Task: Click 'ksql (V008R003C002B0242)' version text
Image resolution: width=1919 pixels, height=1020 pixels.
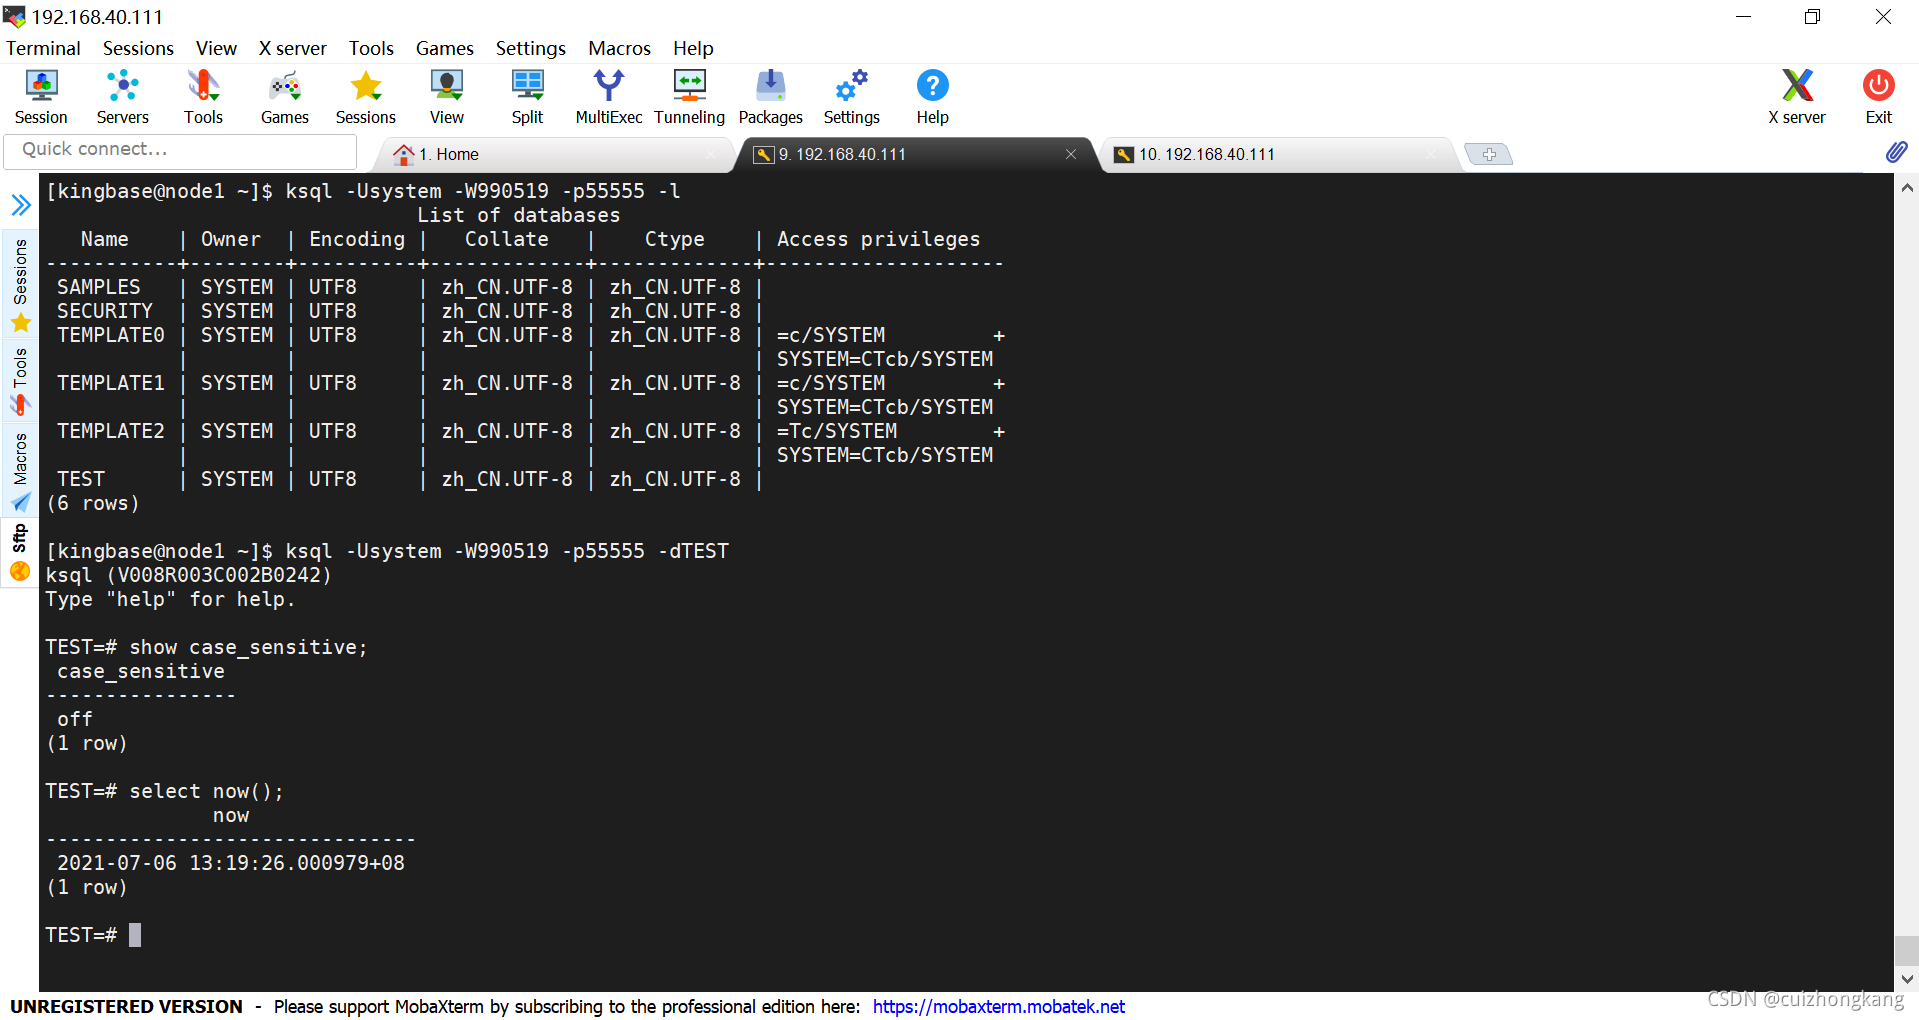Action: pyautogui.click(x=188, y=575)
